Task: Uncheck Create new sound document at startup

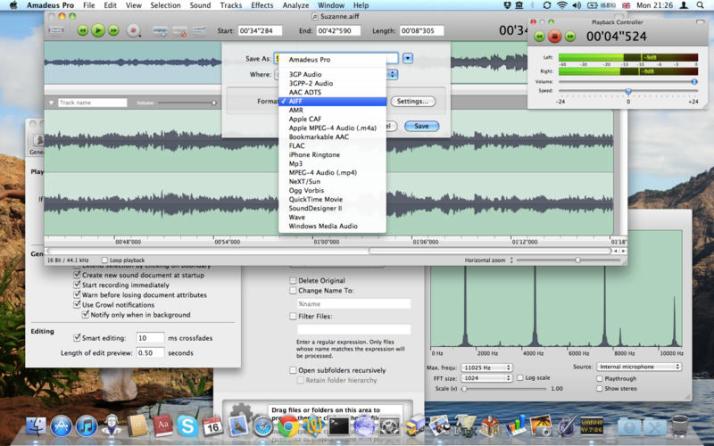Action: point(77,275)
